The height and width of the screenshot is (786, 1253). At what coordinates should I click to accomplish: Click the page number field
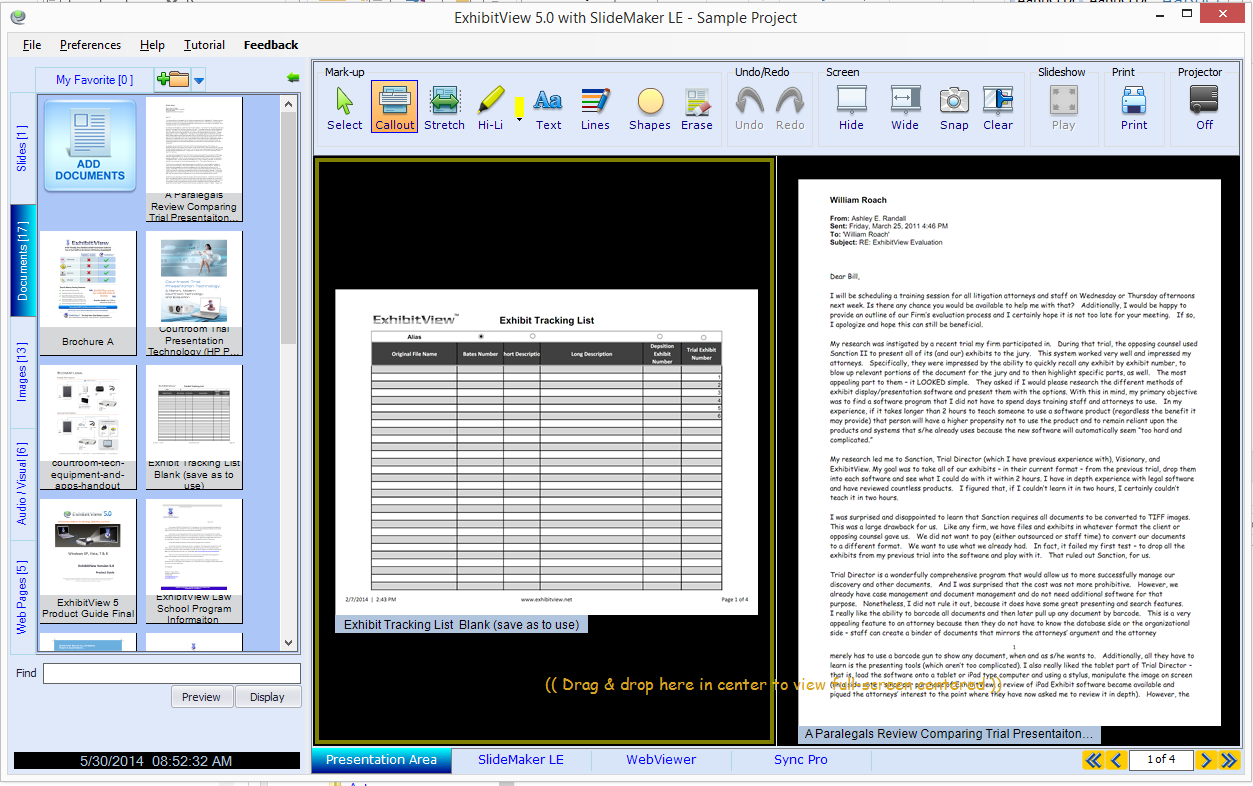(1161, 760)
